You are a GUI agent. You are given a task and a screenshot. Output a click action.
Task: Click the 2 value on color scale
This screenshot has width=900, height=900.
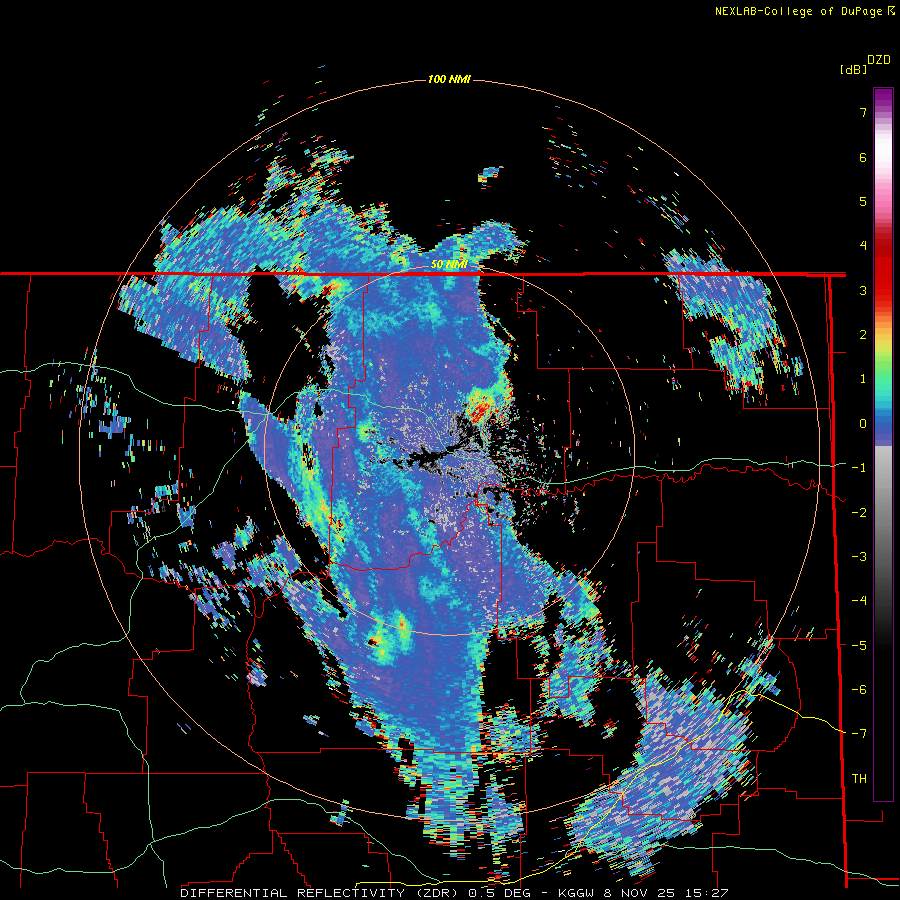pyautogui.click(x=863, y=335)
